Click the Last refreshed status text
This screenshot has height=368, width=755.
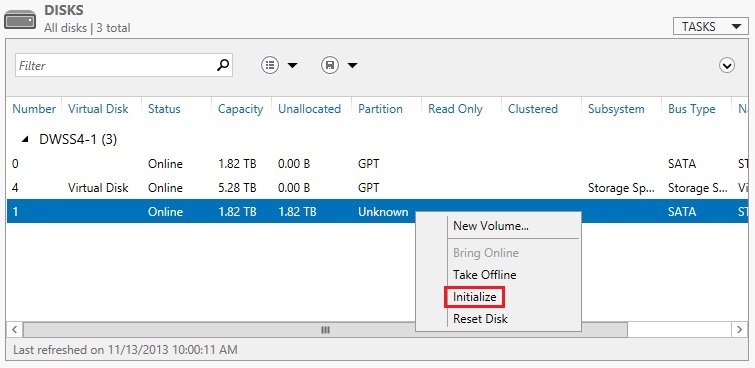coord(125,350)
